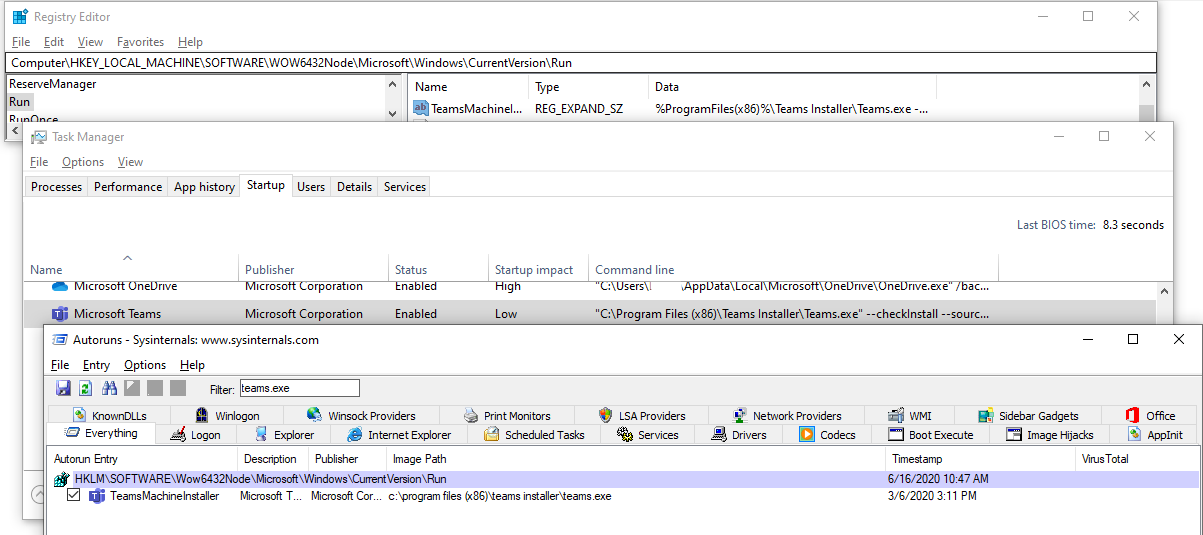Image resolution: width=1203 pixels, height=535 pixels.
Task: Select the Run key in registry tree
Action: click(20, 101)
